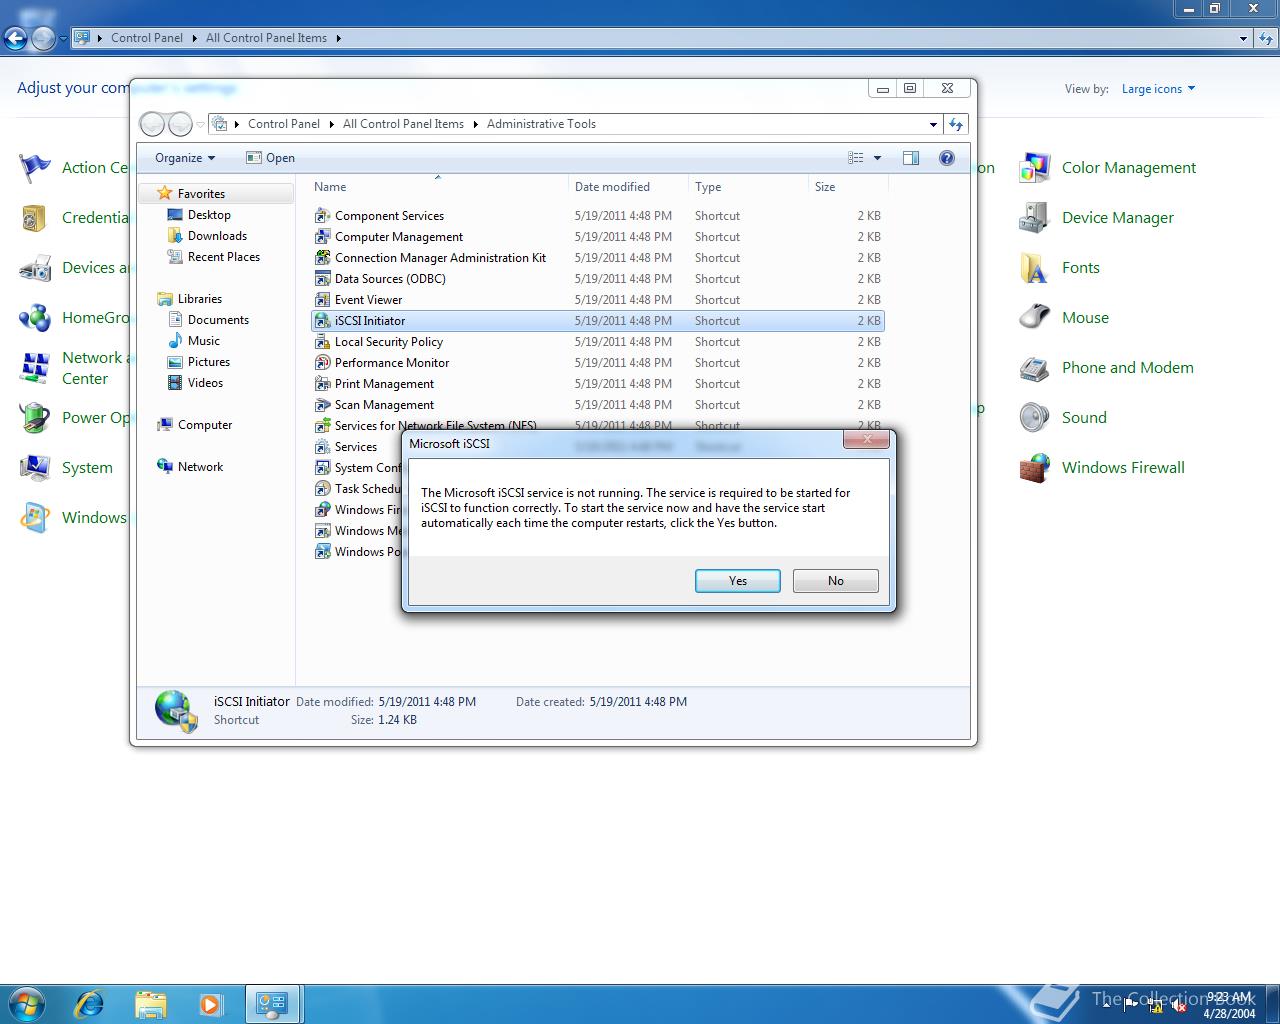
Task: Select Connection Manager Administration Kit icon
Action: click(322, 258)
